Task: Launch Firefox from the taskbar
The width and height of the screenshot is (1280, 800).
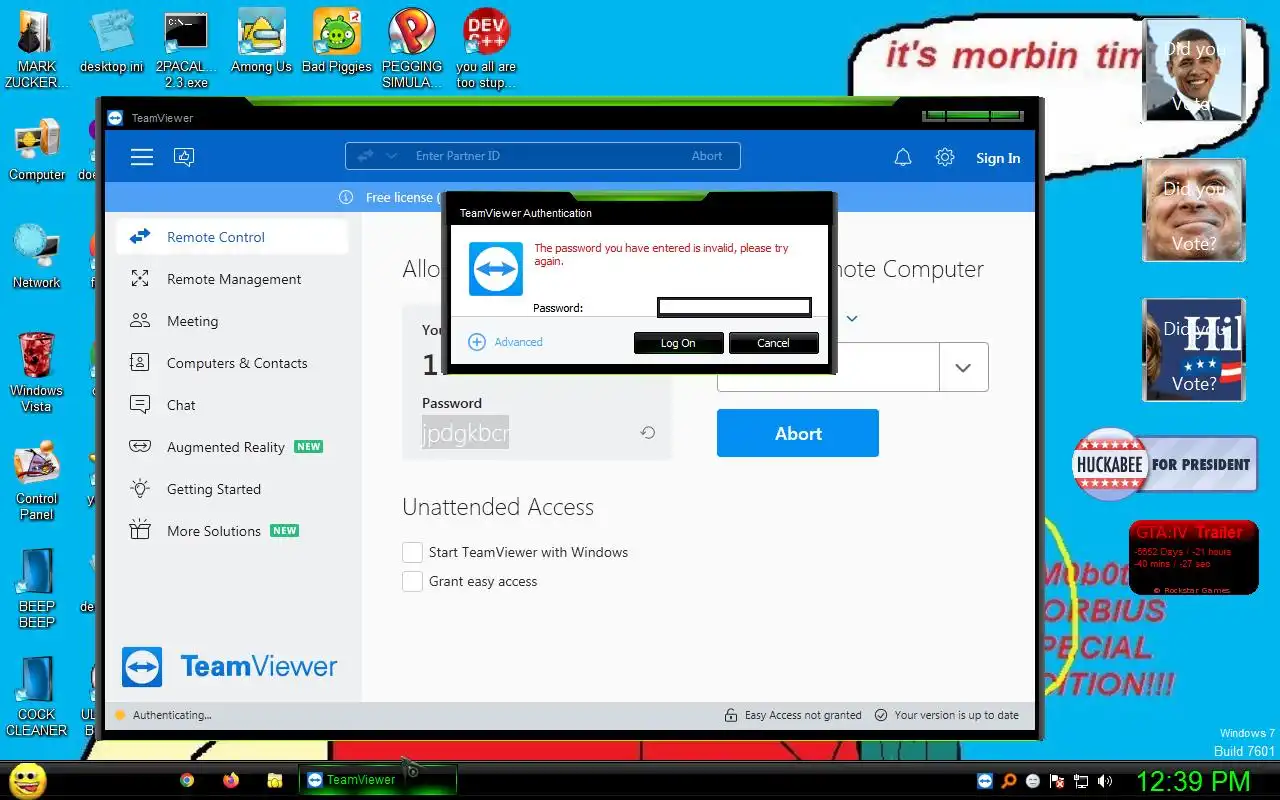Action: point(231,780)
